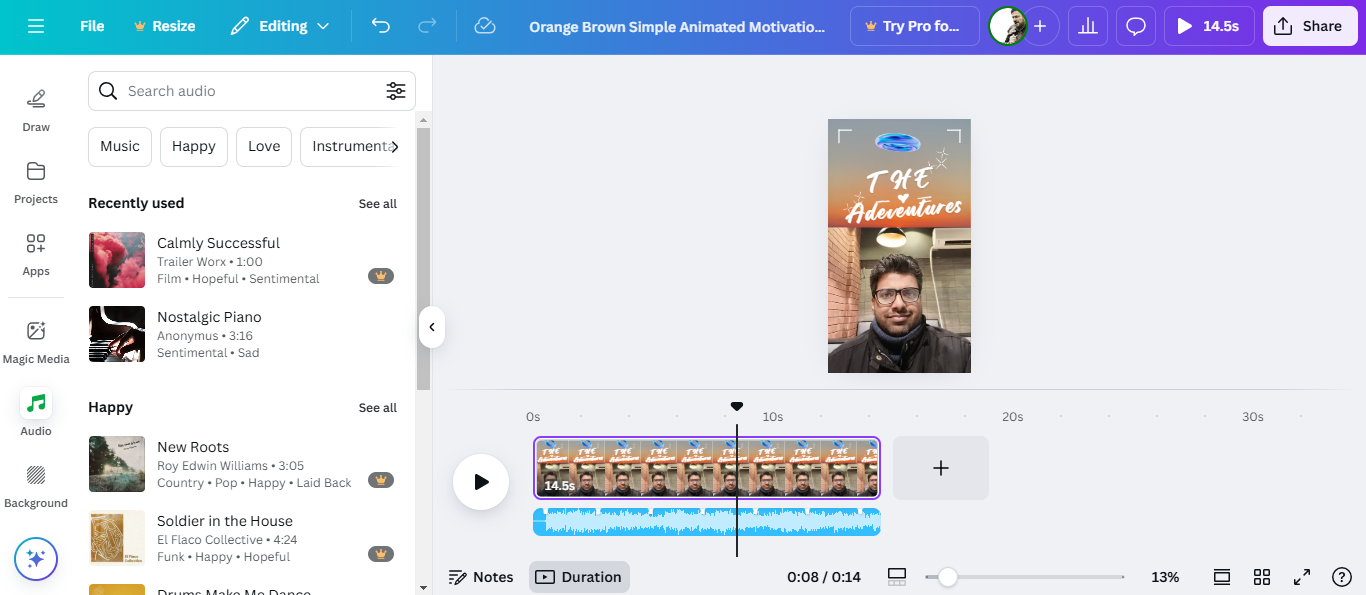
Task: Click the Pro crown on New Roots
Action: pyautogui.click(x=381, y=480)
